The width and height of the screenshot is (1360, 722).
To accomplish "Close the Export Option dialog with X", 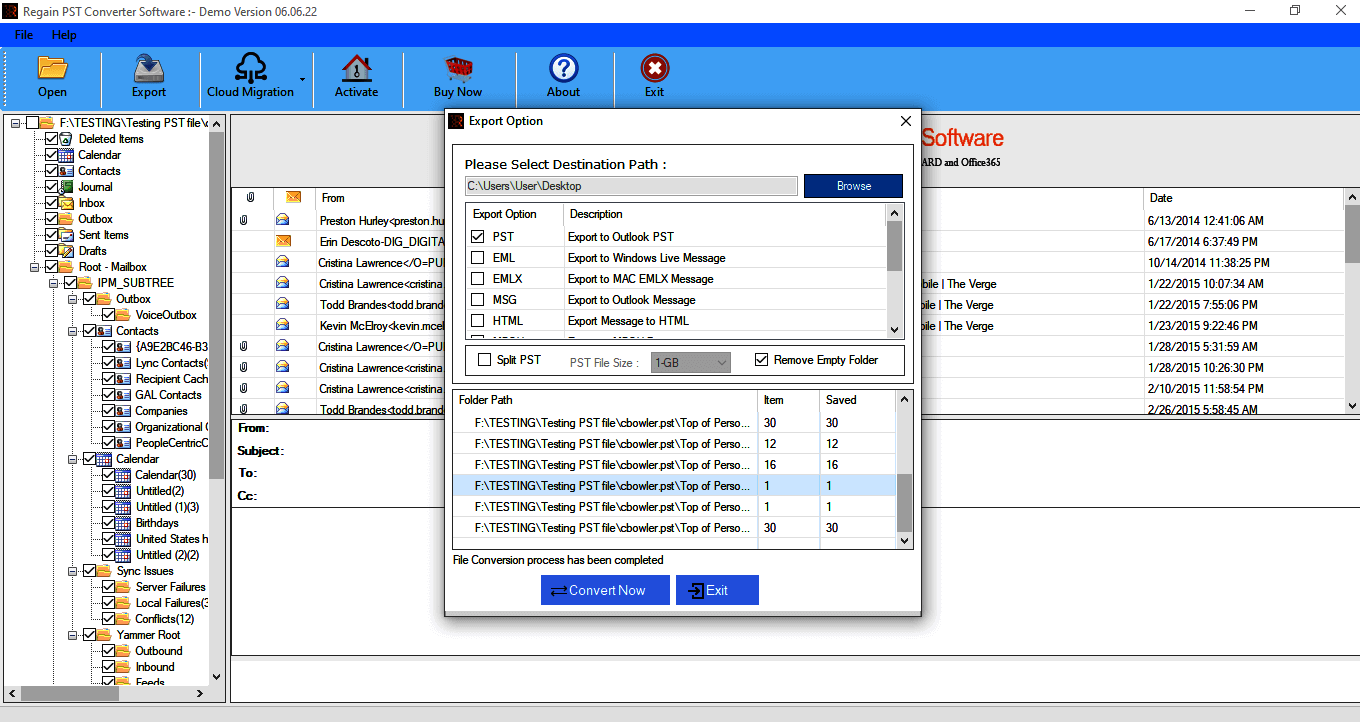I will click(906, 121).
